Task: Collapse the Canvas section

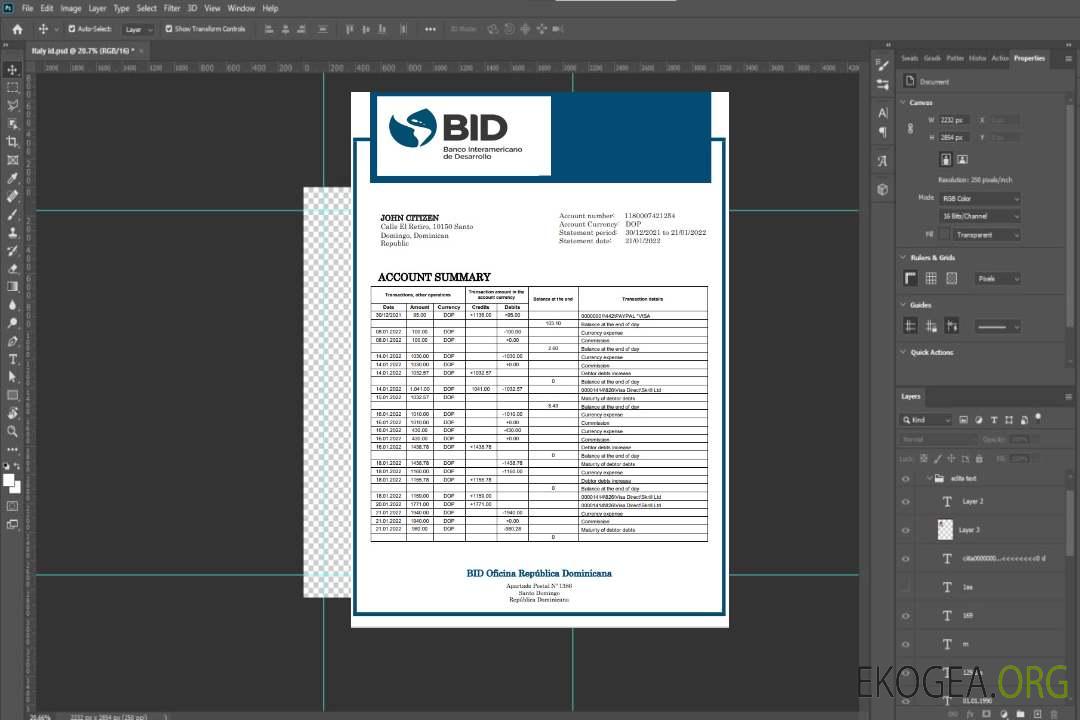Action: [x=904, y=102]
